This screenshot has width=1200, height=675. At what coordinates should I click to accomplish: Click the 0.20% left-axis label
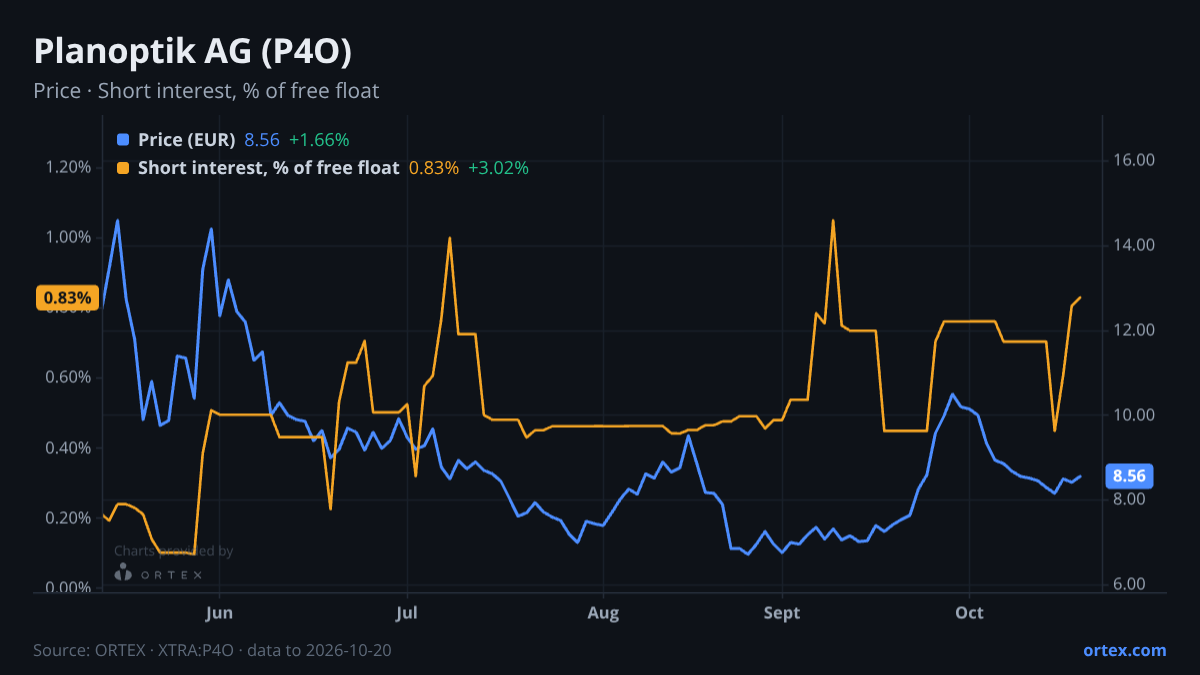(69, 518)
